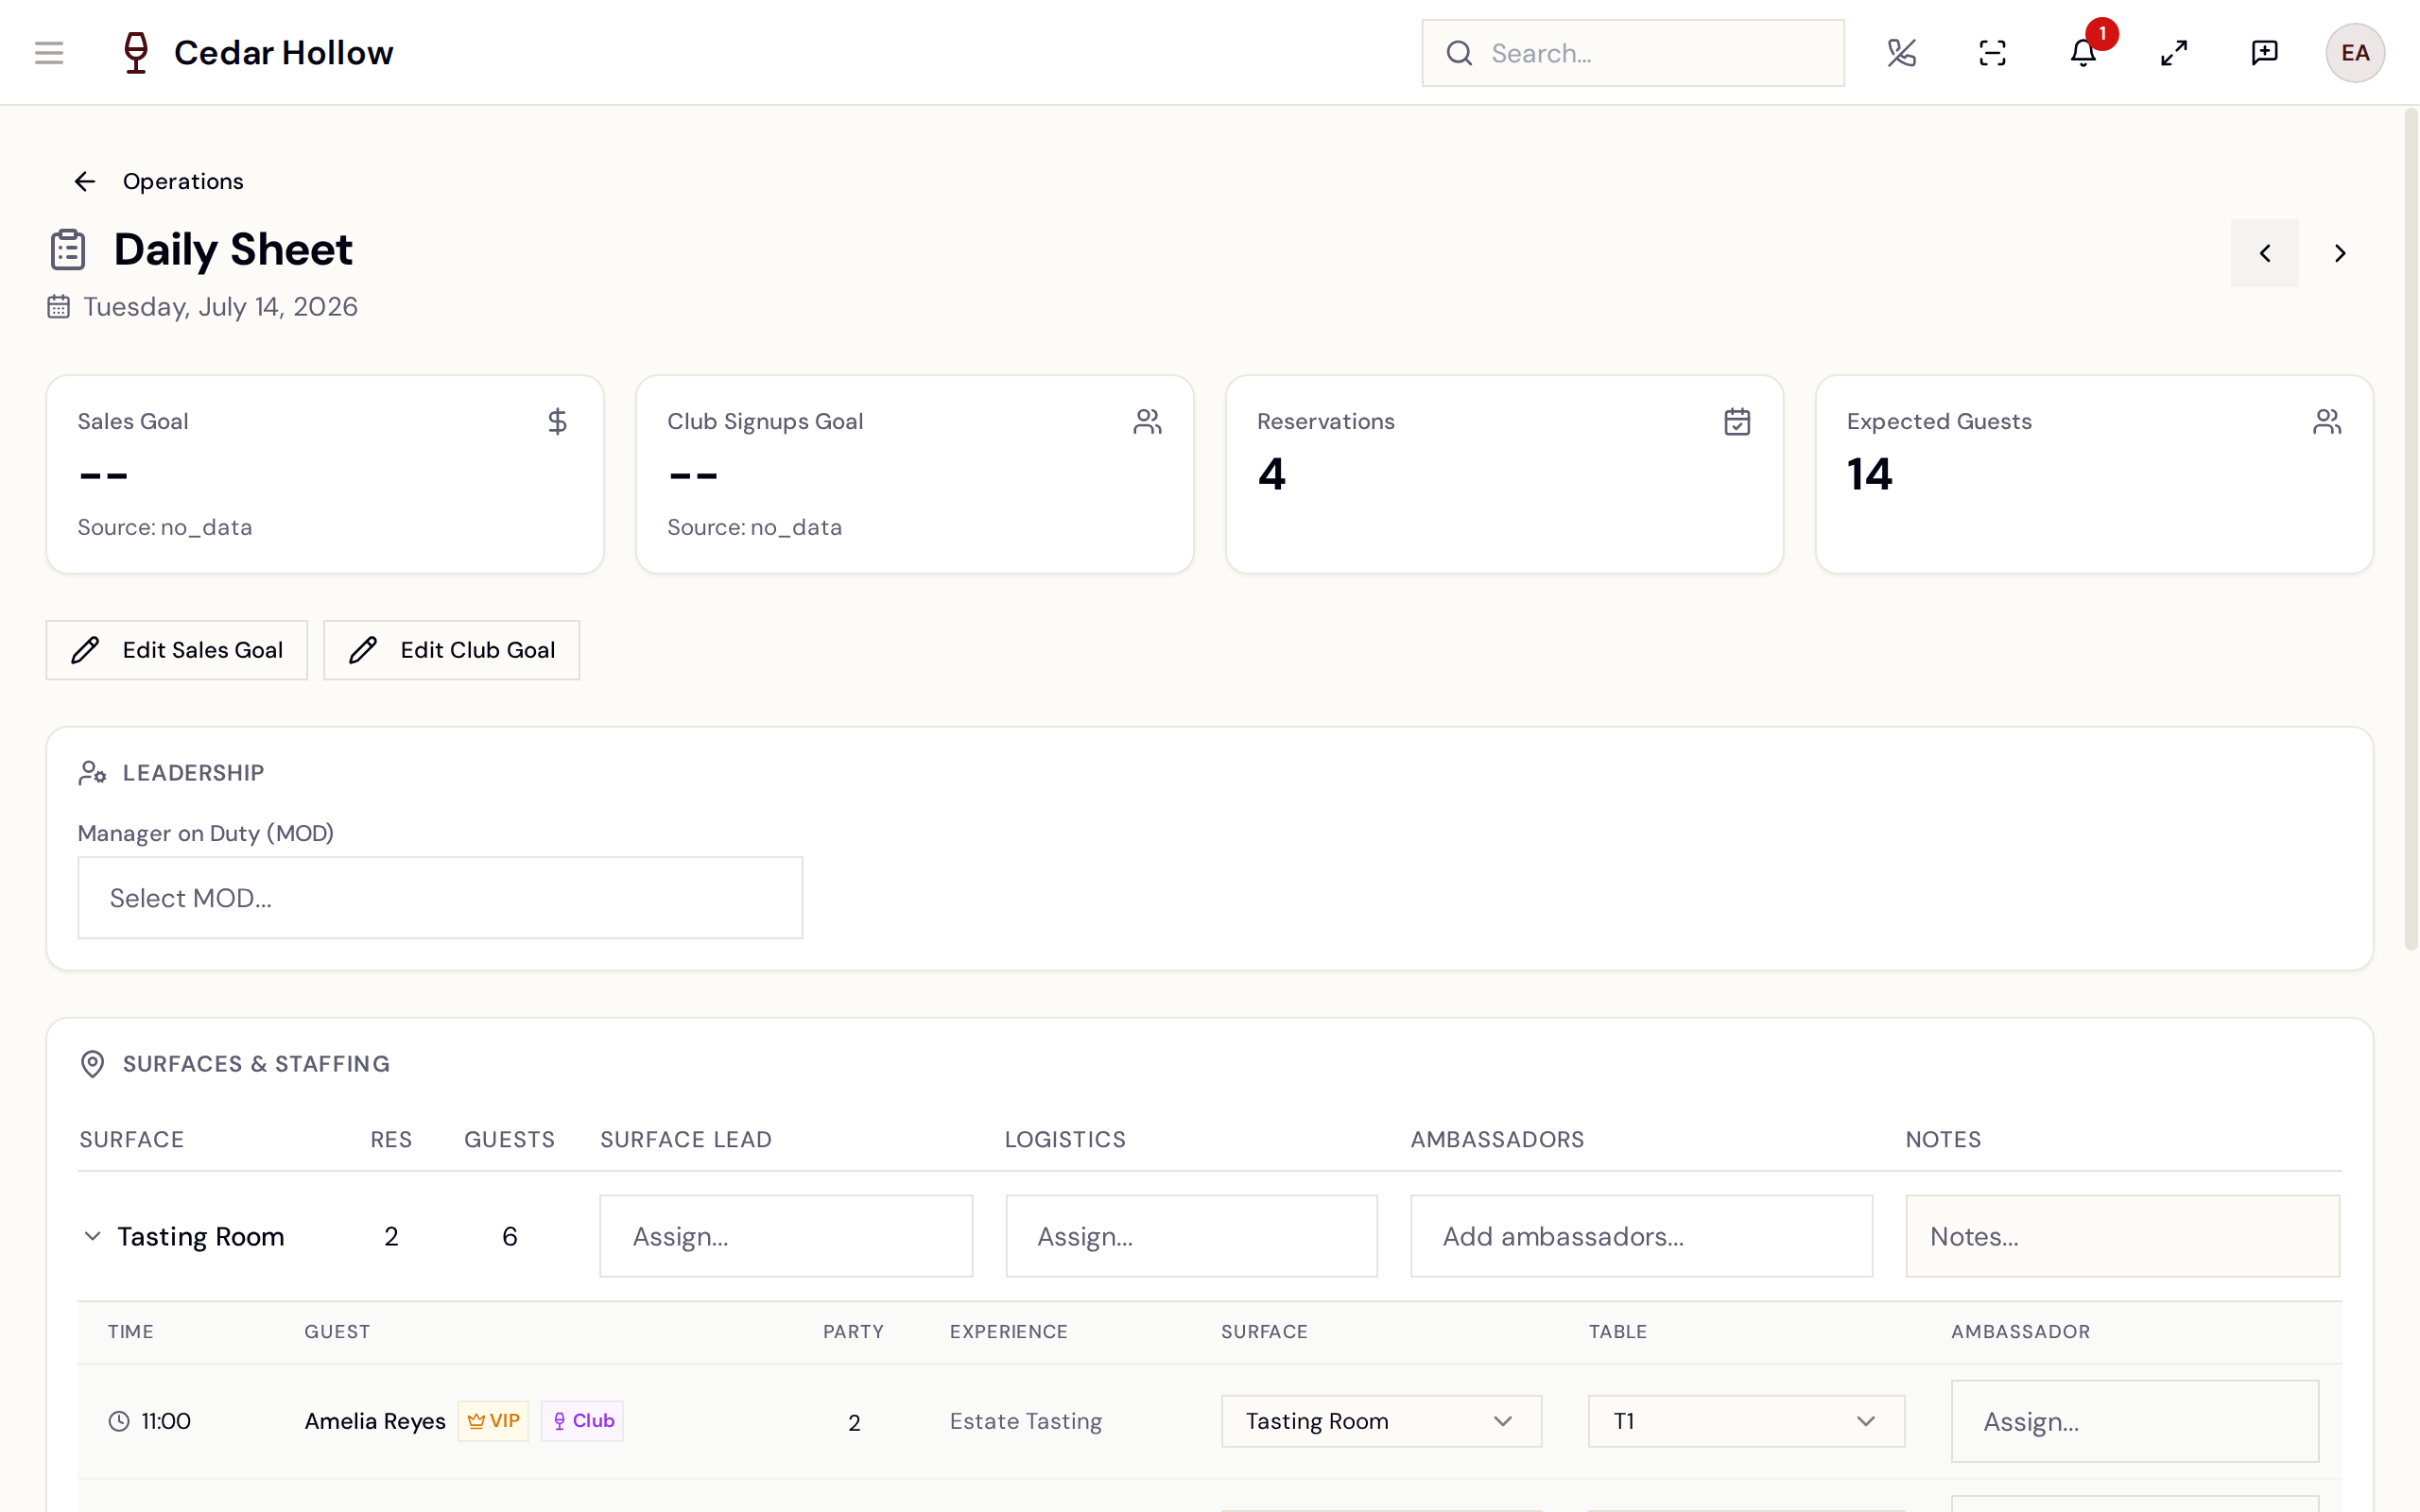Click the Expected Guests count 14
This screenshot has height=1512, width=2420.
1870,474
